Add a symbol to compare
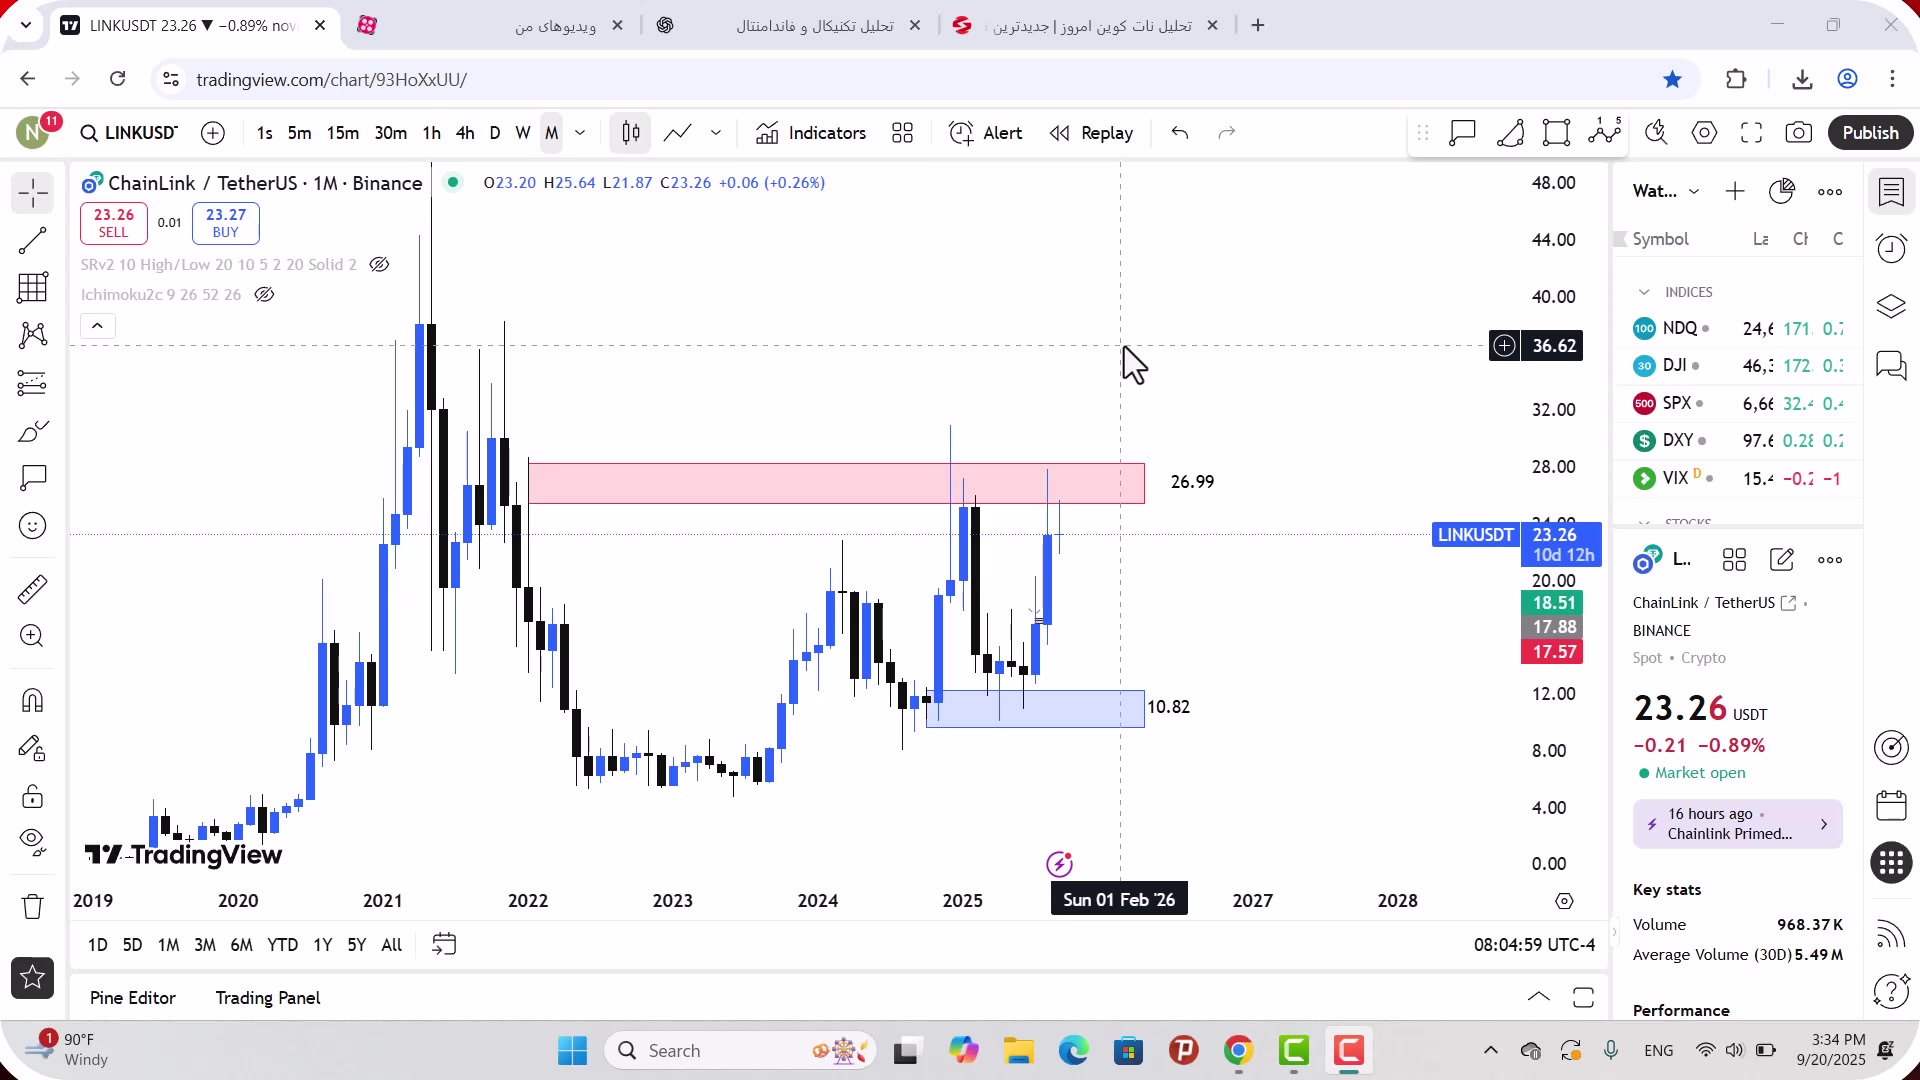 click(x=213, y=133)
